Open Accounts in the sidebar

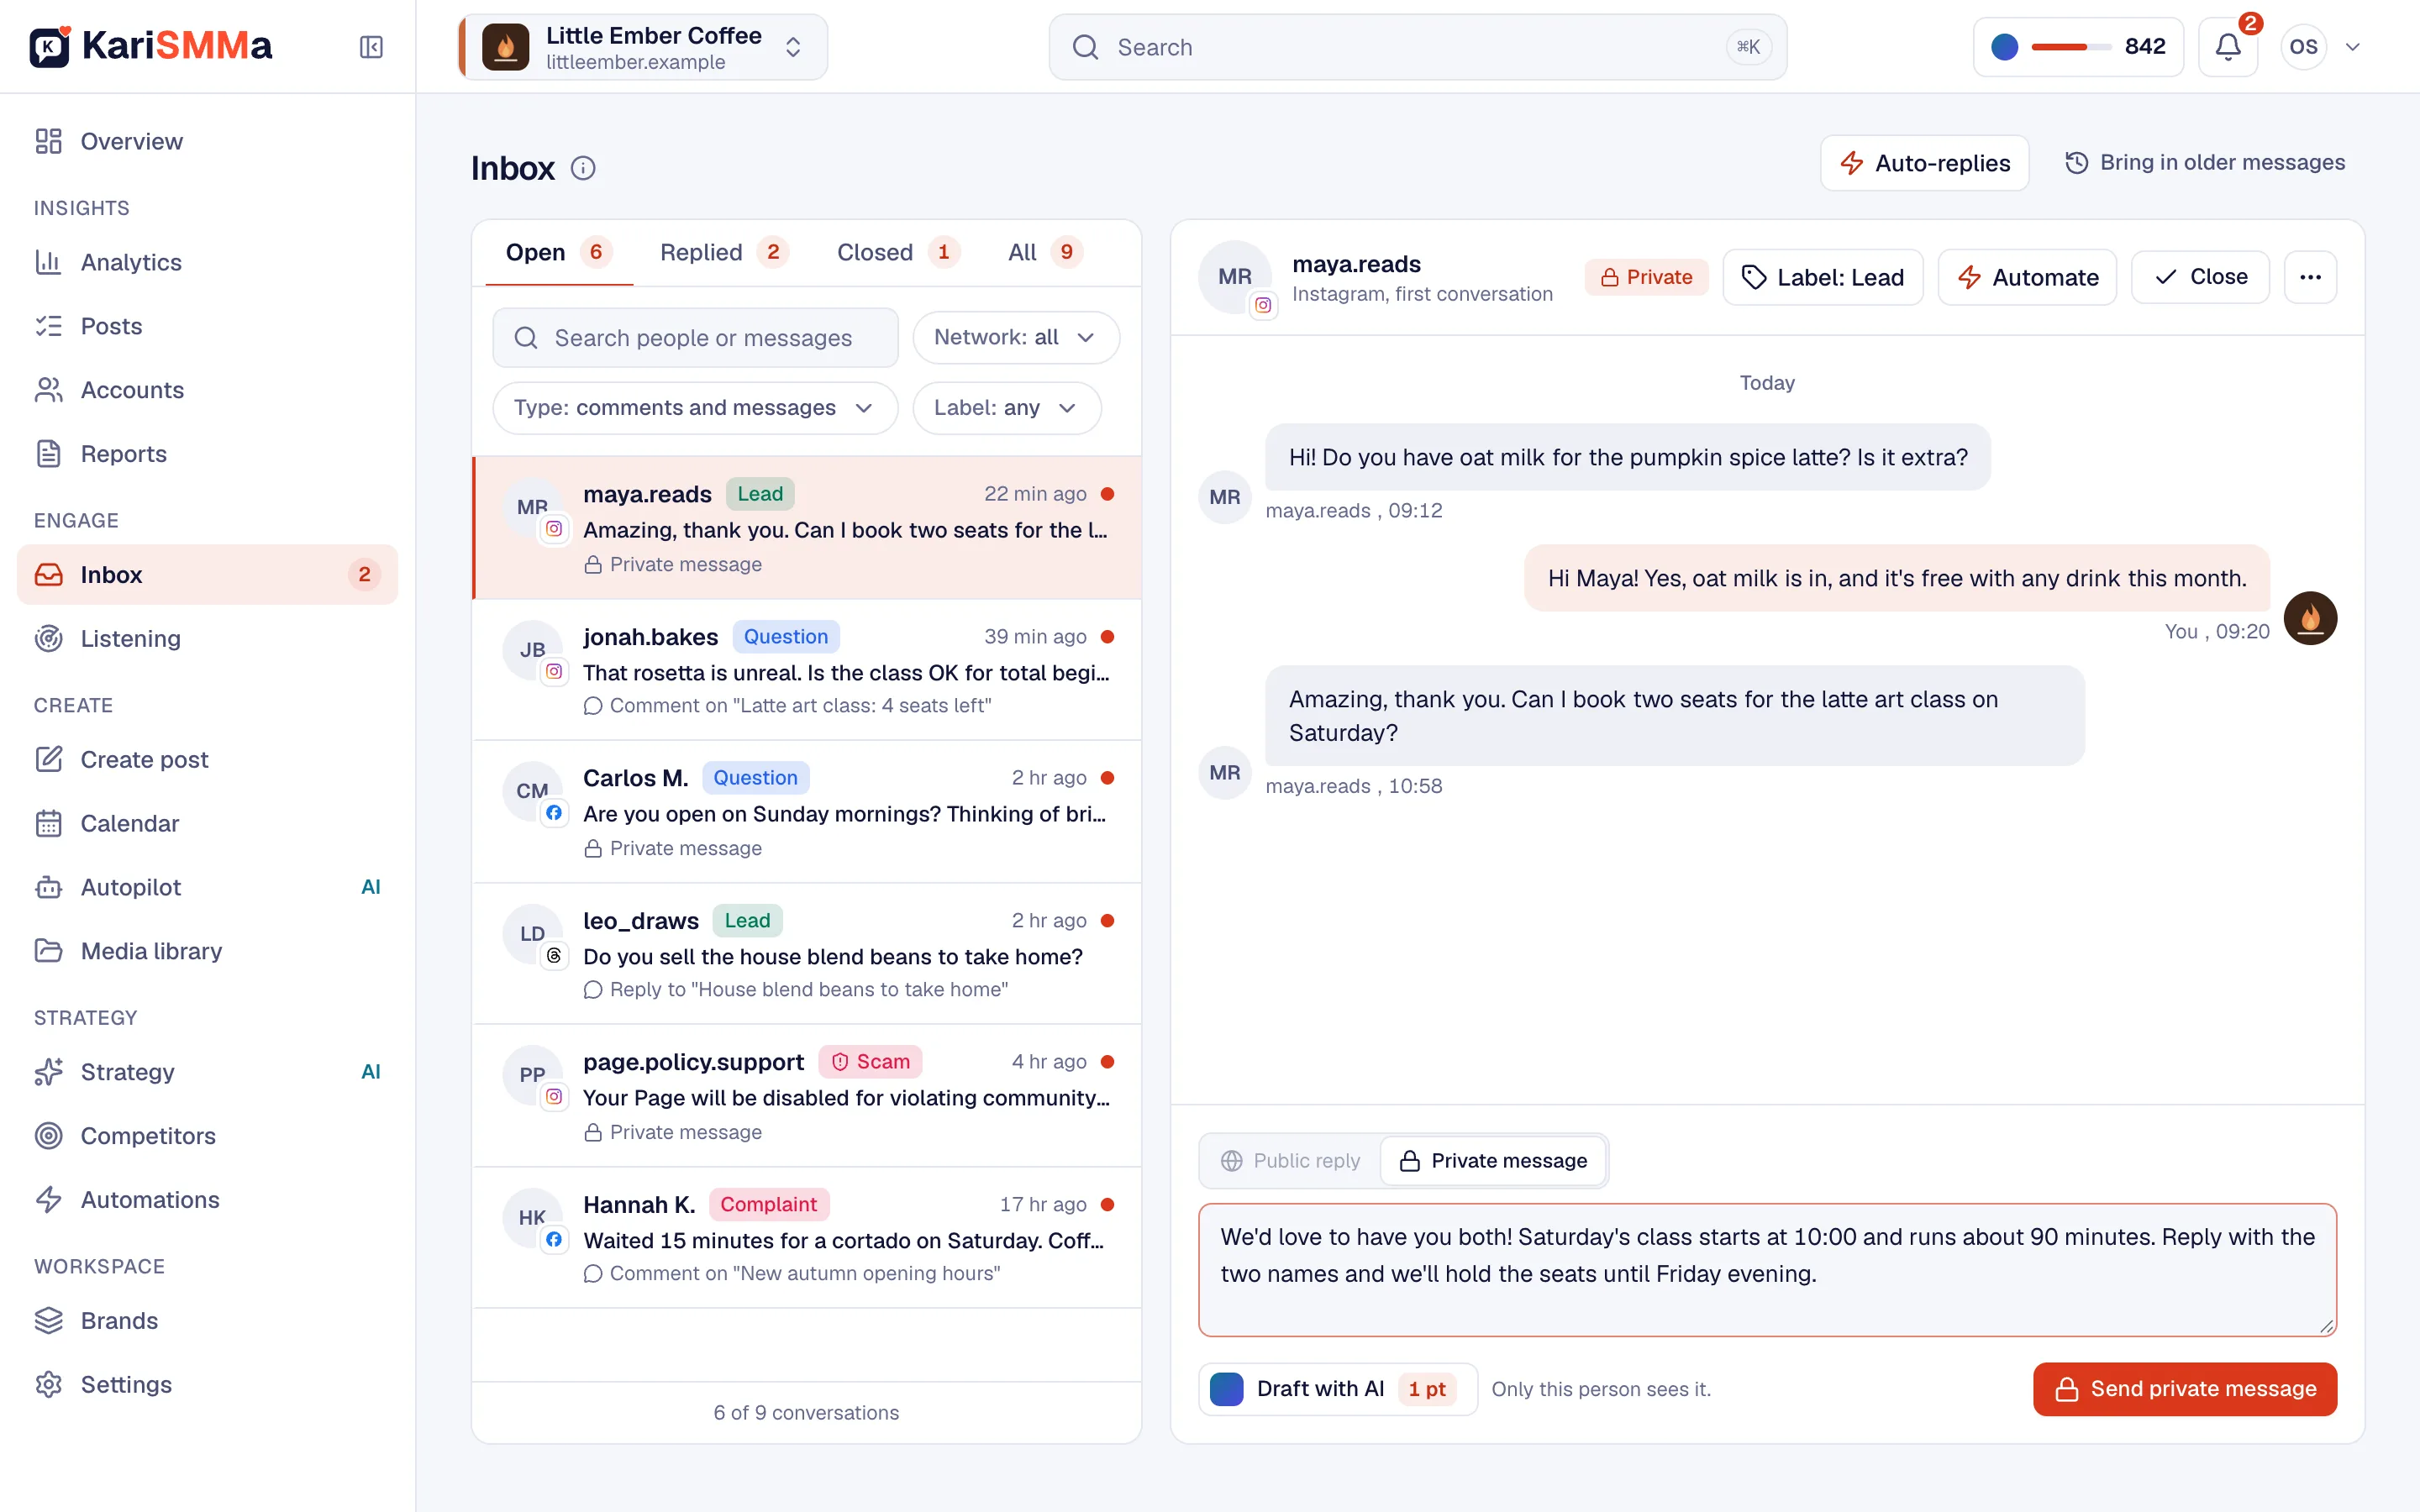tap(207, 390)
